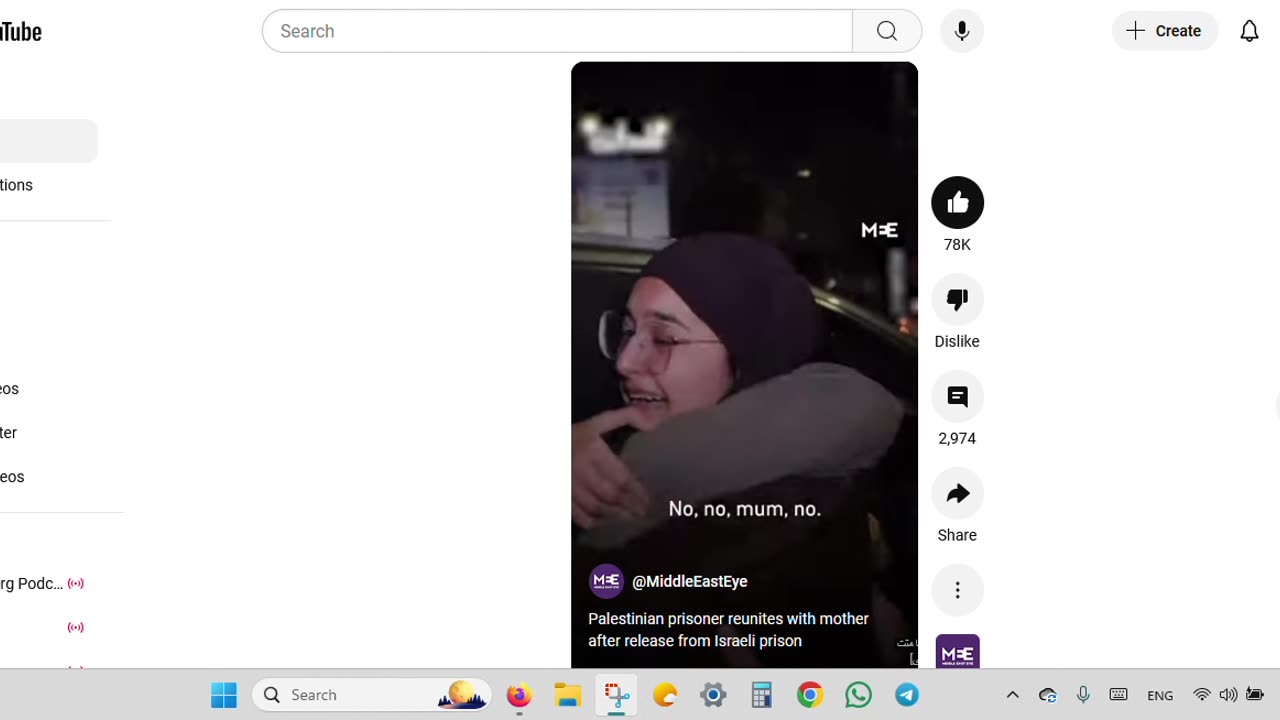Click the Create button
Image resolution: width=1280 pixels, height=720 pixels.
tap(1165, 31)
